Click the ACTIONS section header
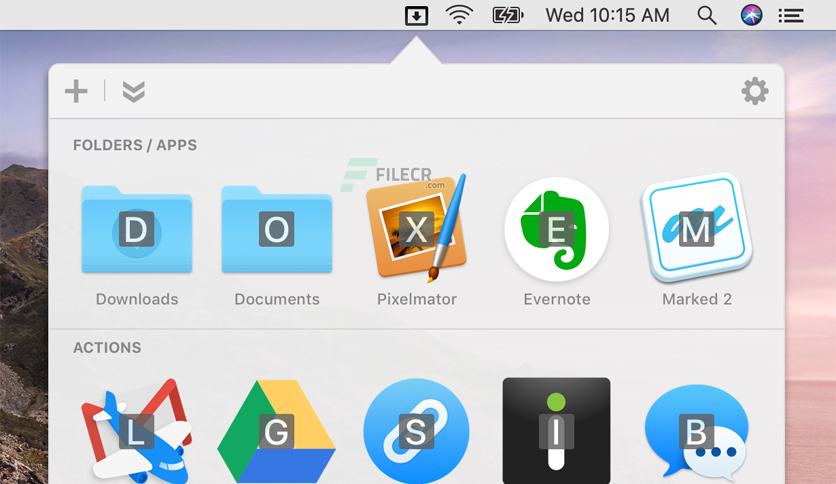836x484 pixels. 107,348
